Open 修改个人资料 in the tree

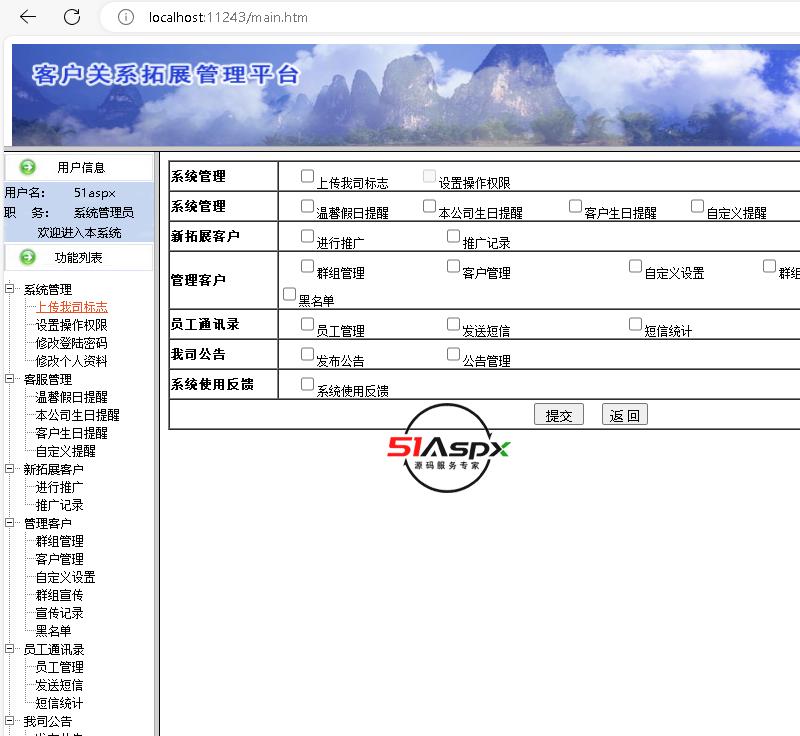coord(71,361)
